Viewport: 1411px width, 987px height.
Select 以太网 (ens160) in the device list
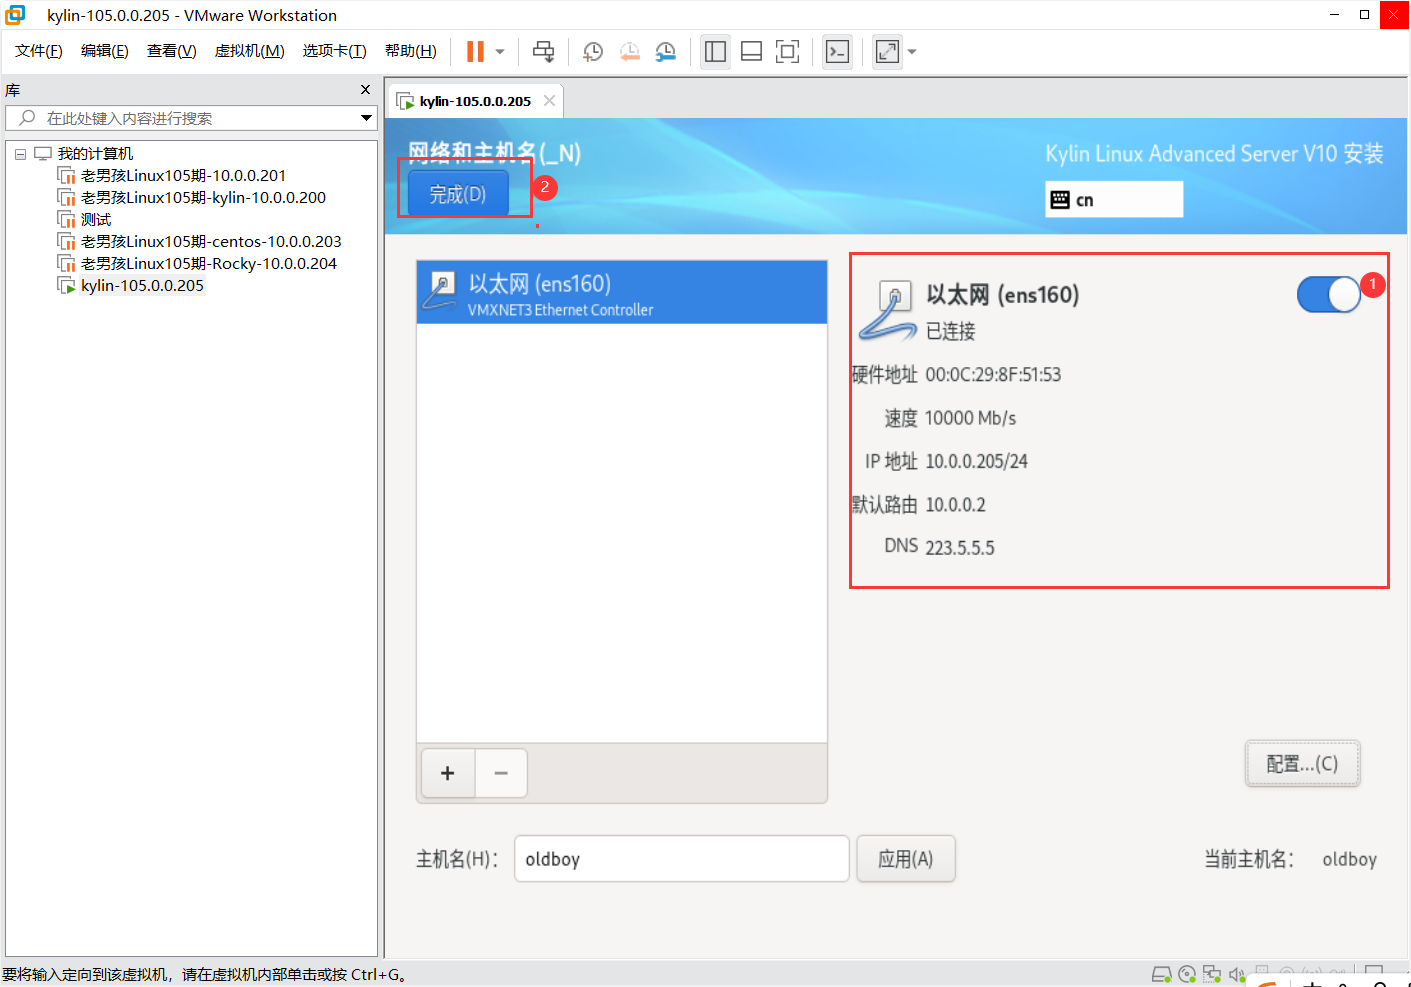coord(622,293)
